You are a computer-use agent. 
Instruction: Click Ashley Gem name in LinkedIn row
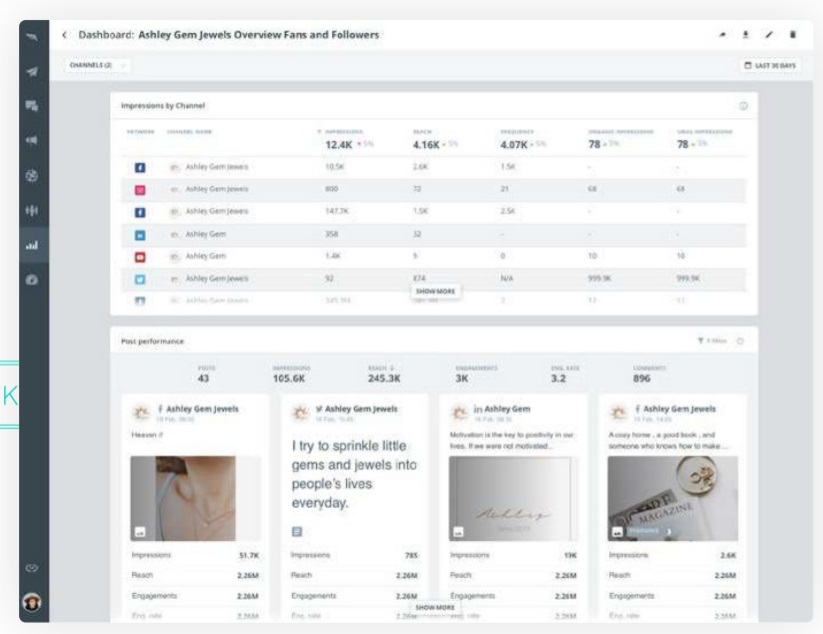point(205,234)
